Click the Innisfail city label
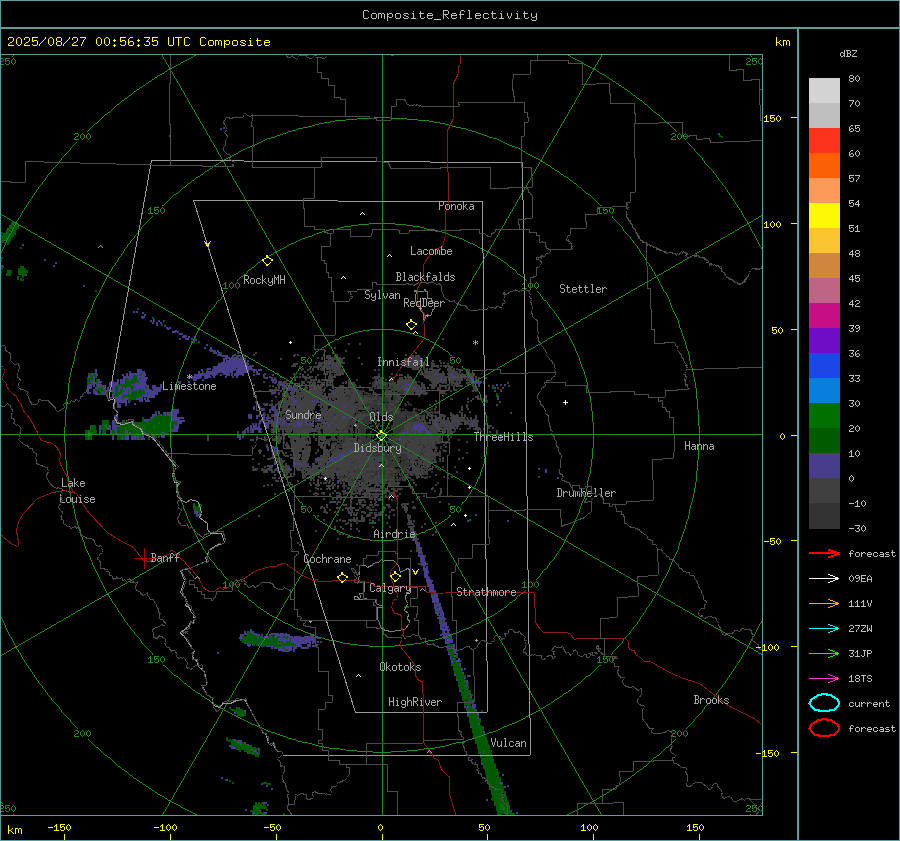The width and height of the screenshot is (900, 841). 404,362
